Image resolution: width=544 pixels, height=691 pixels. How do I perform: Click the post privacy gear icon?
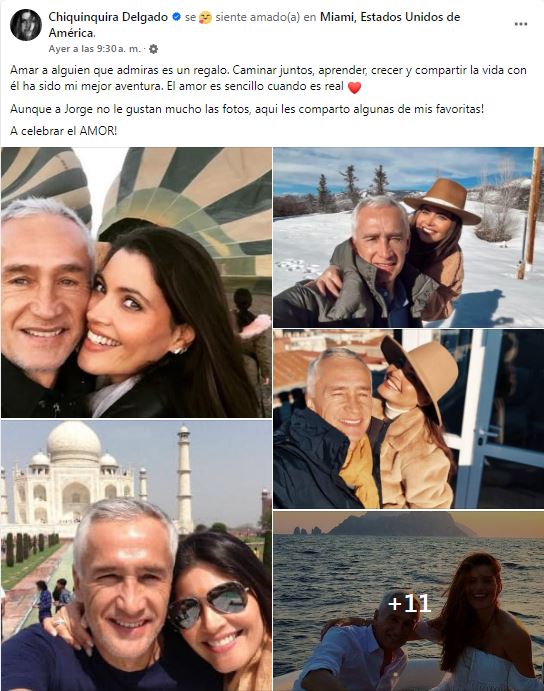153,49
